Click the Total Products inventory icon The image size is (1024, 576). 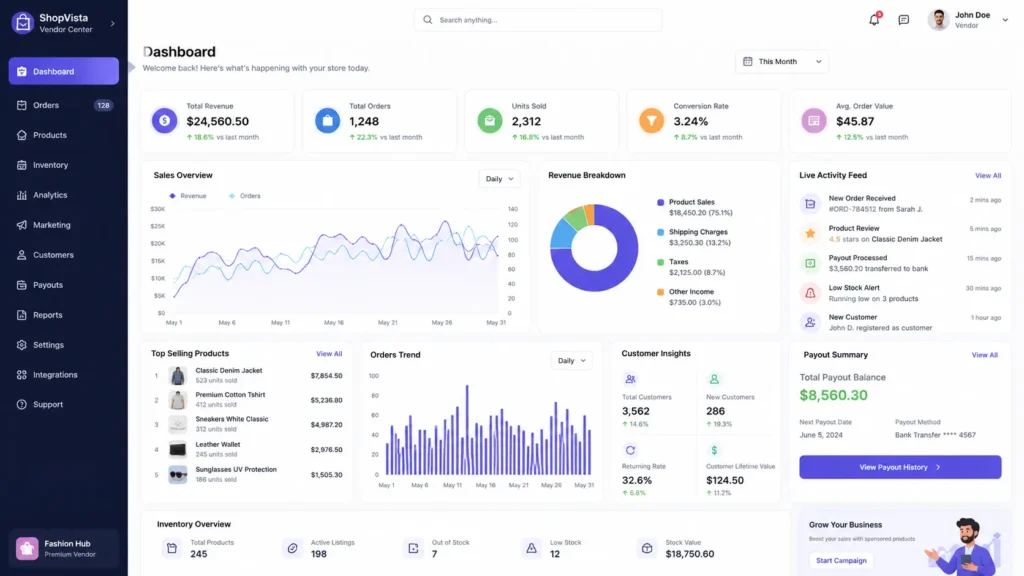pyautogui.click(x=172, y=549)
